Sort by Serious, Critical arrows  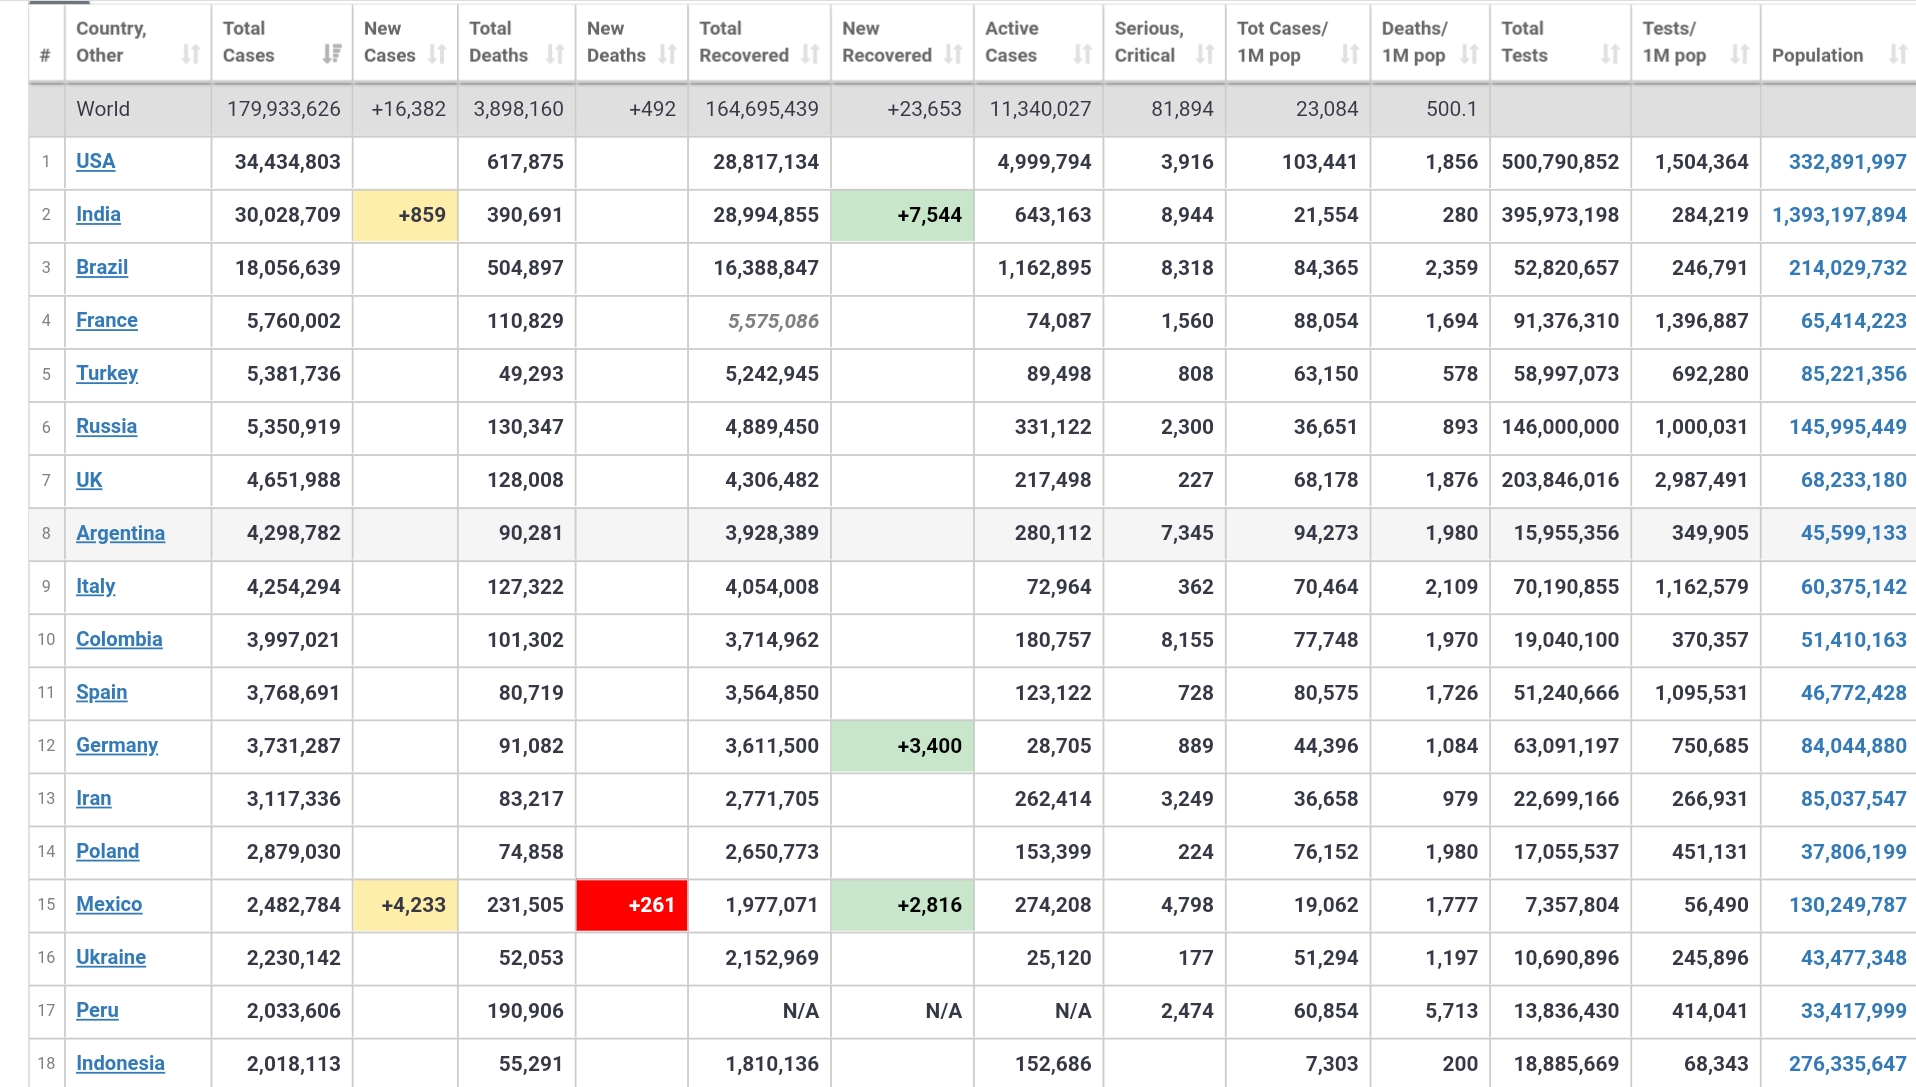tap(1206, 55)
